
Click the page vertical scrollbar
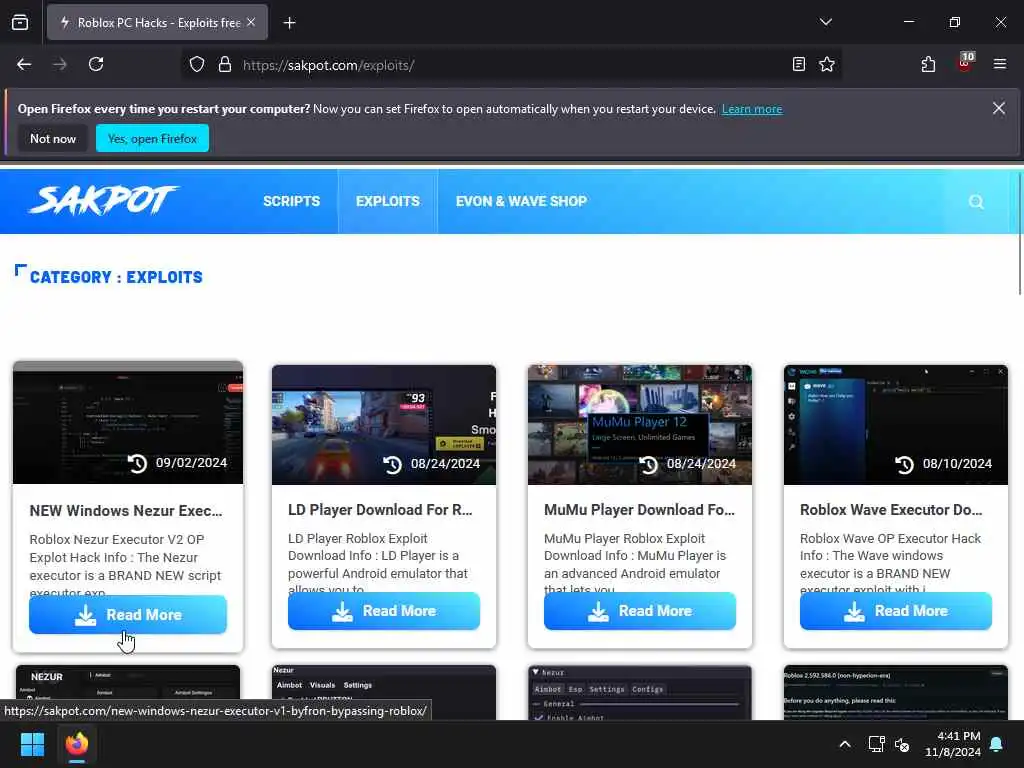coord(1019,233)
